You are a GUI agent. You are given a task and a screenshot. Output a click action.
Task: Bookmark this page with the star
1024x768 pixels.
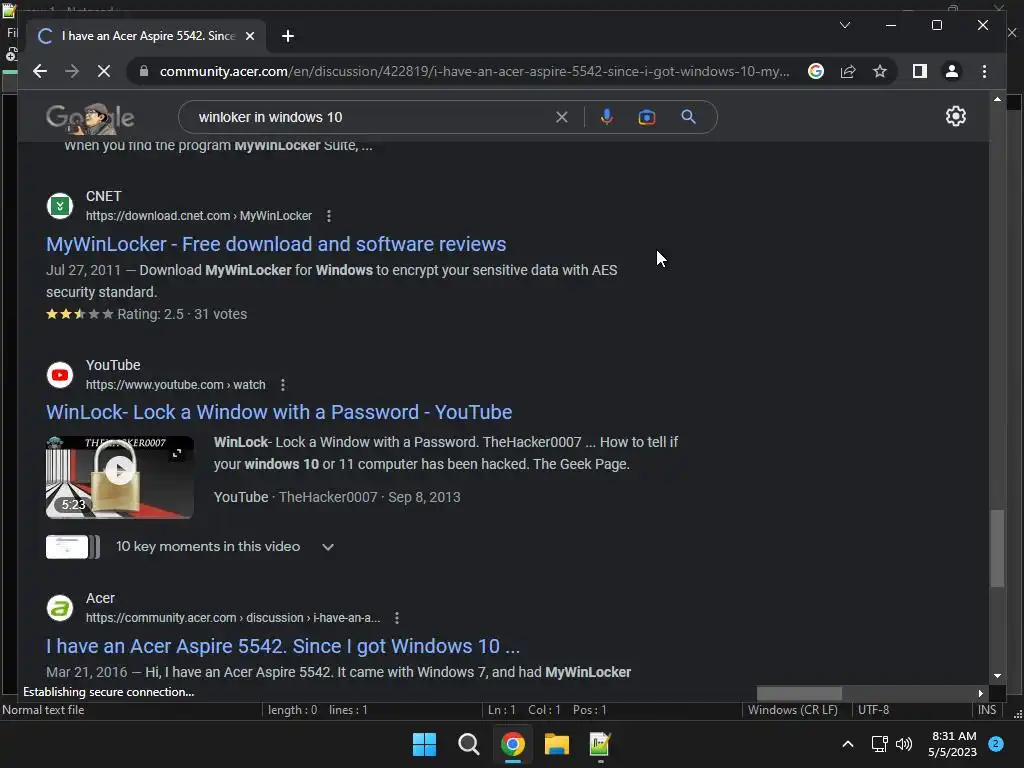pyautogui.click(x=880, y=71)
